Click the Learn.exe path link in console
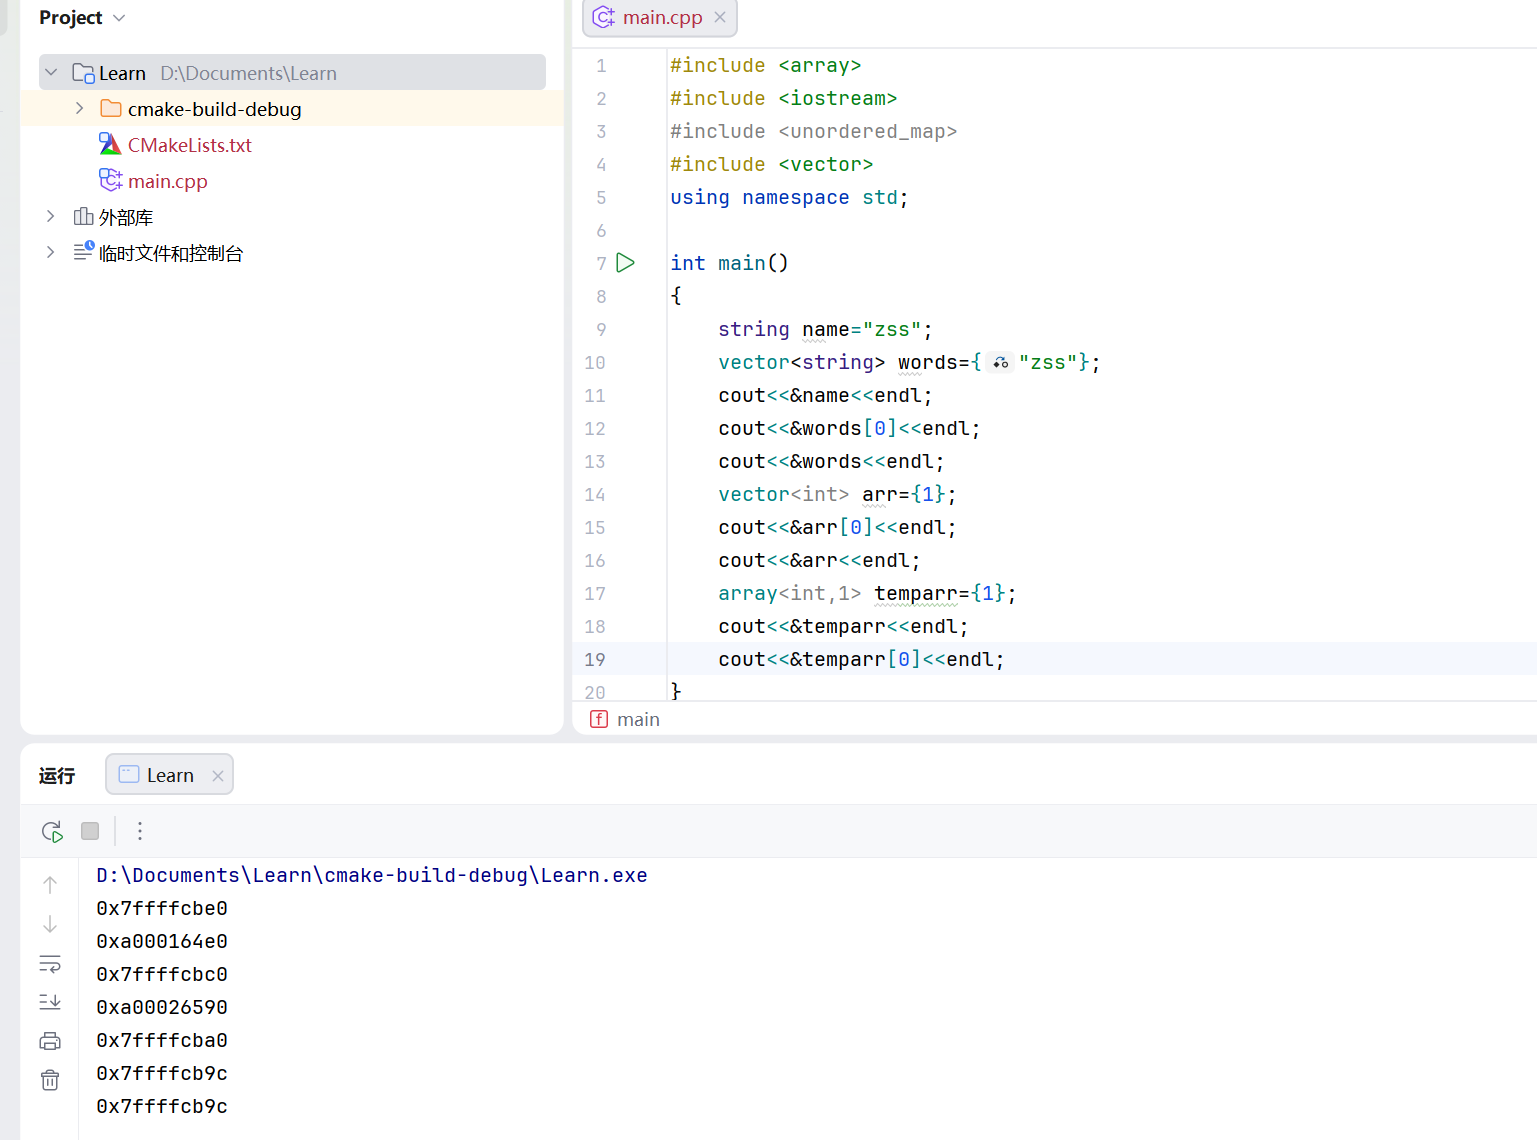Image resolution: width=1537 pixels, height=1140 pixels. click(371, 875)
